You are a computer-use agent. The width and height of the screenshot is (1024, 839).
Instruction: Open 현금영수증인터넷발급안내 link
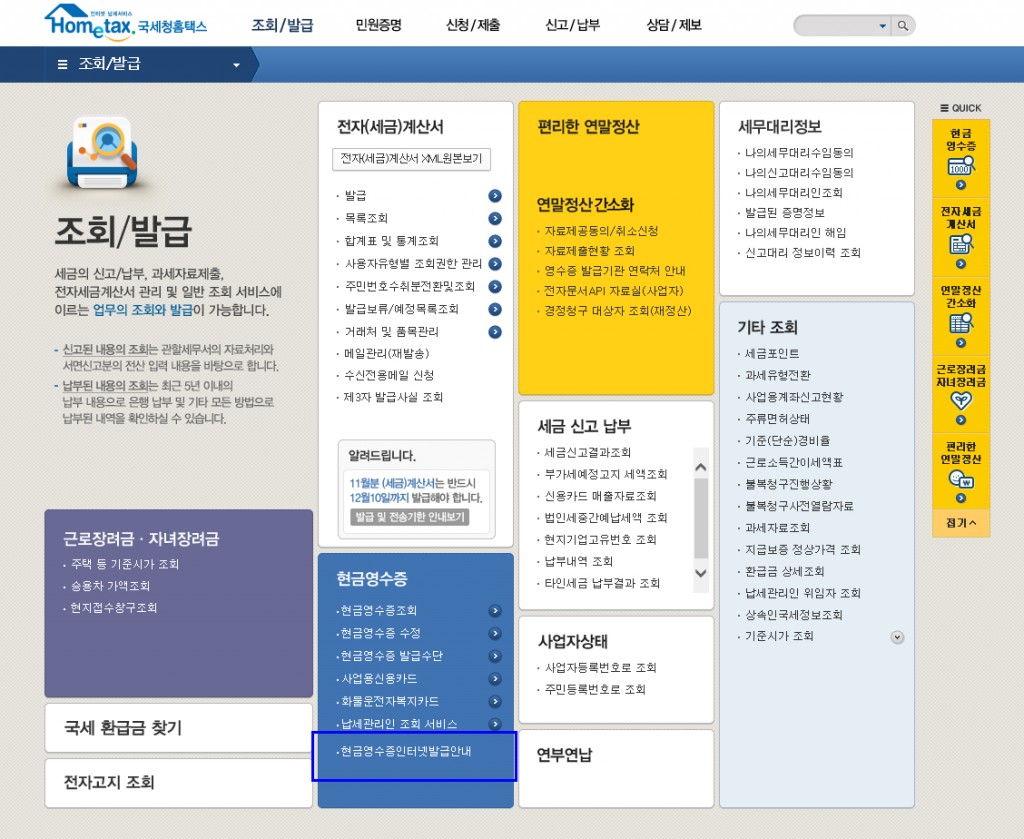pos(406,751)
